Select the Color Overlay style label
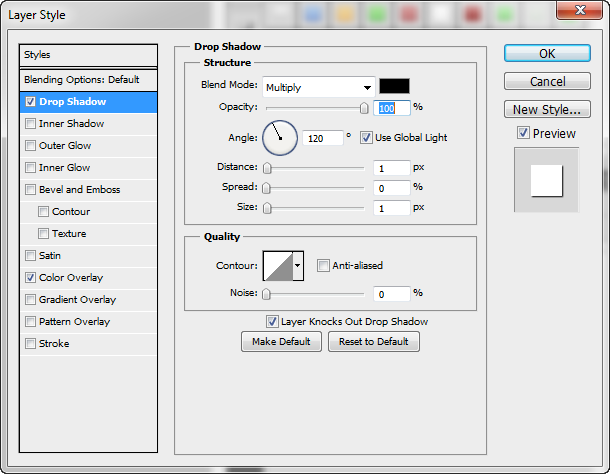The image size is (610, 474). tap(71, 277)
